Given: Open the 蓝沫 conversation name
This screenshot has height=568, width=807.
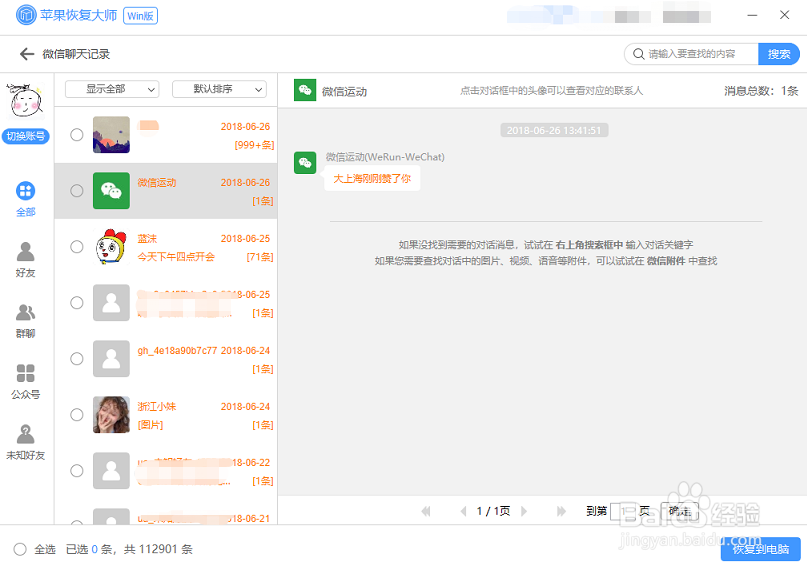Looking at the screenshot, I should click(x=147, y=239).
